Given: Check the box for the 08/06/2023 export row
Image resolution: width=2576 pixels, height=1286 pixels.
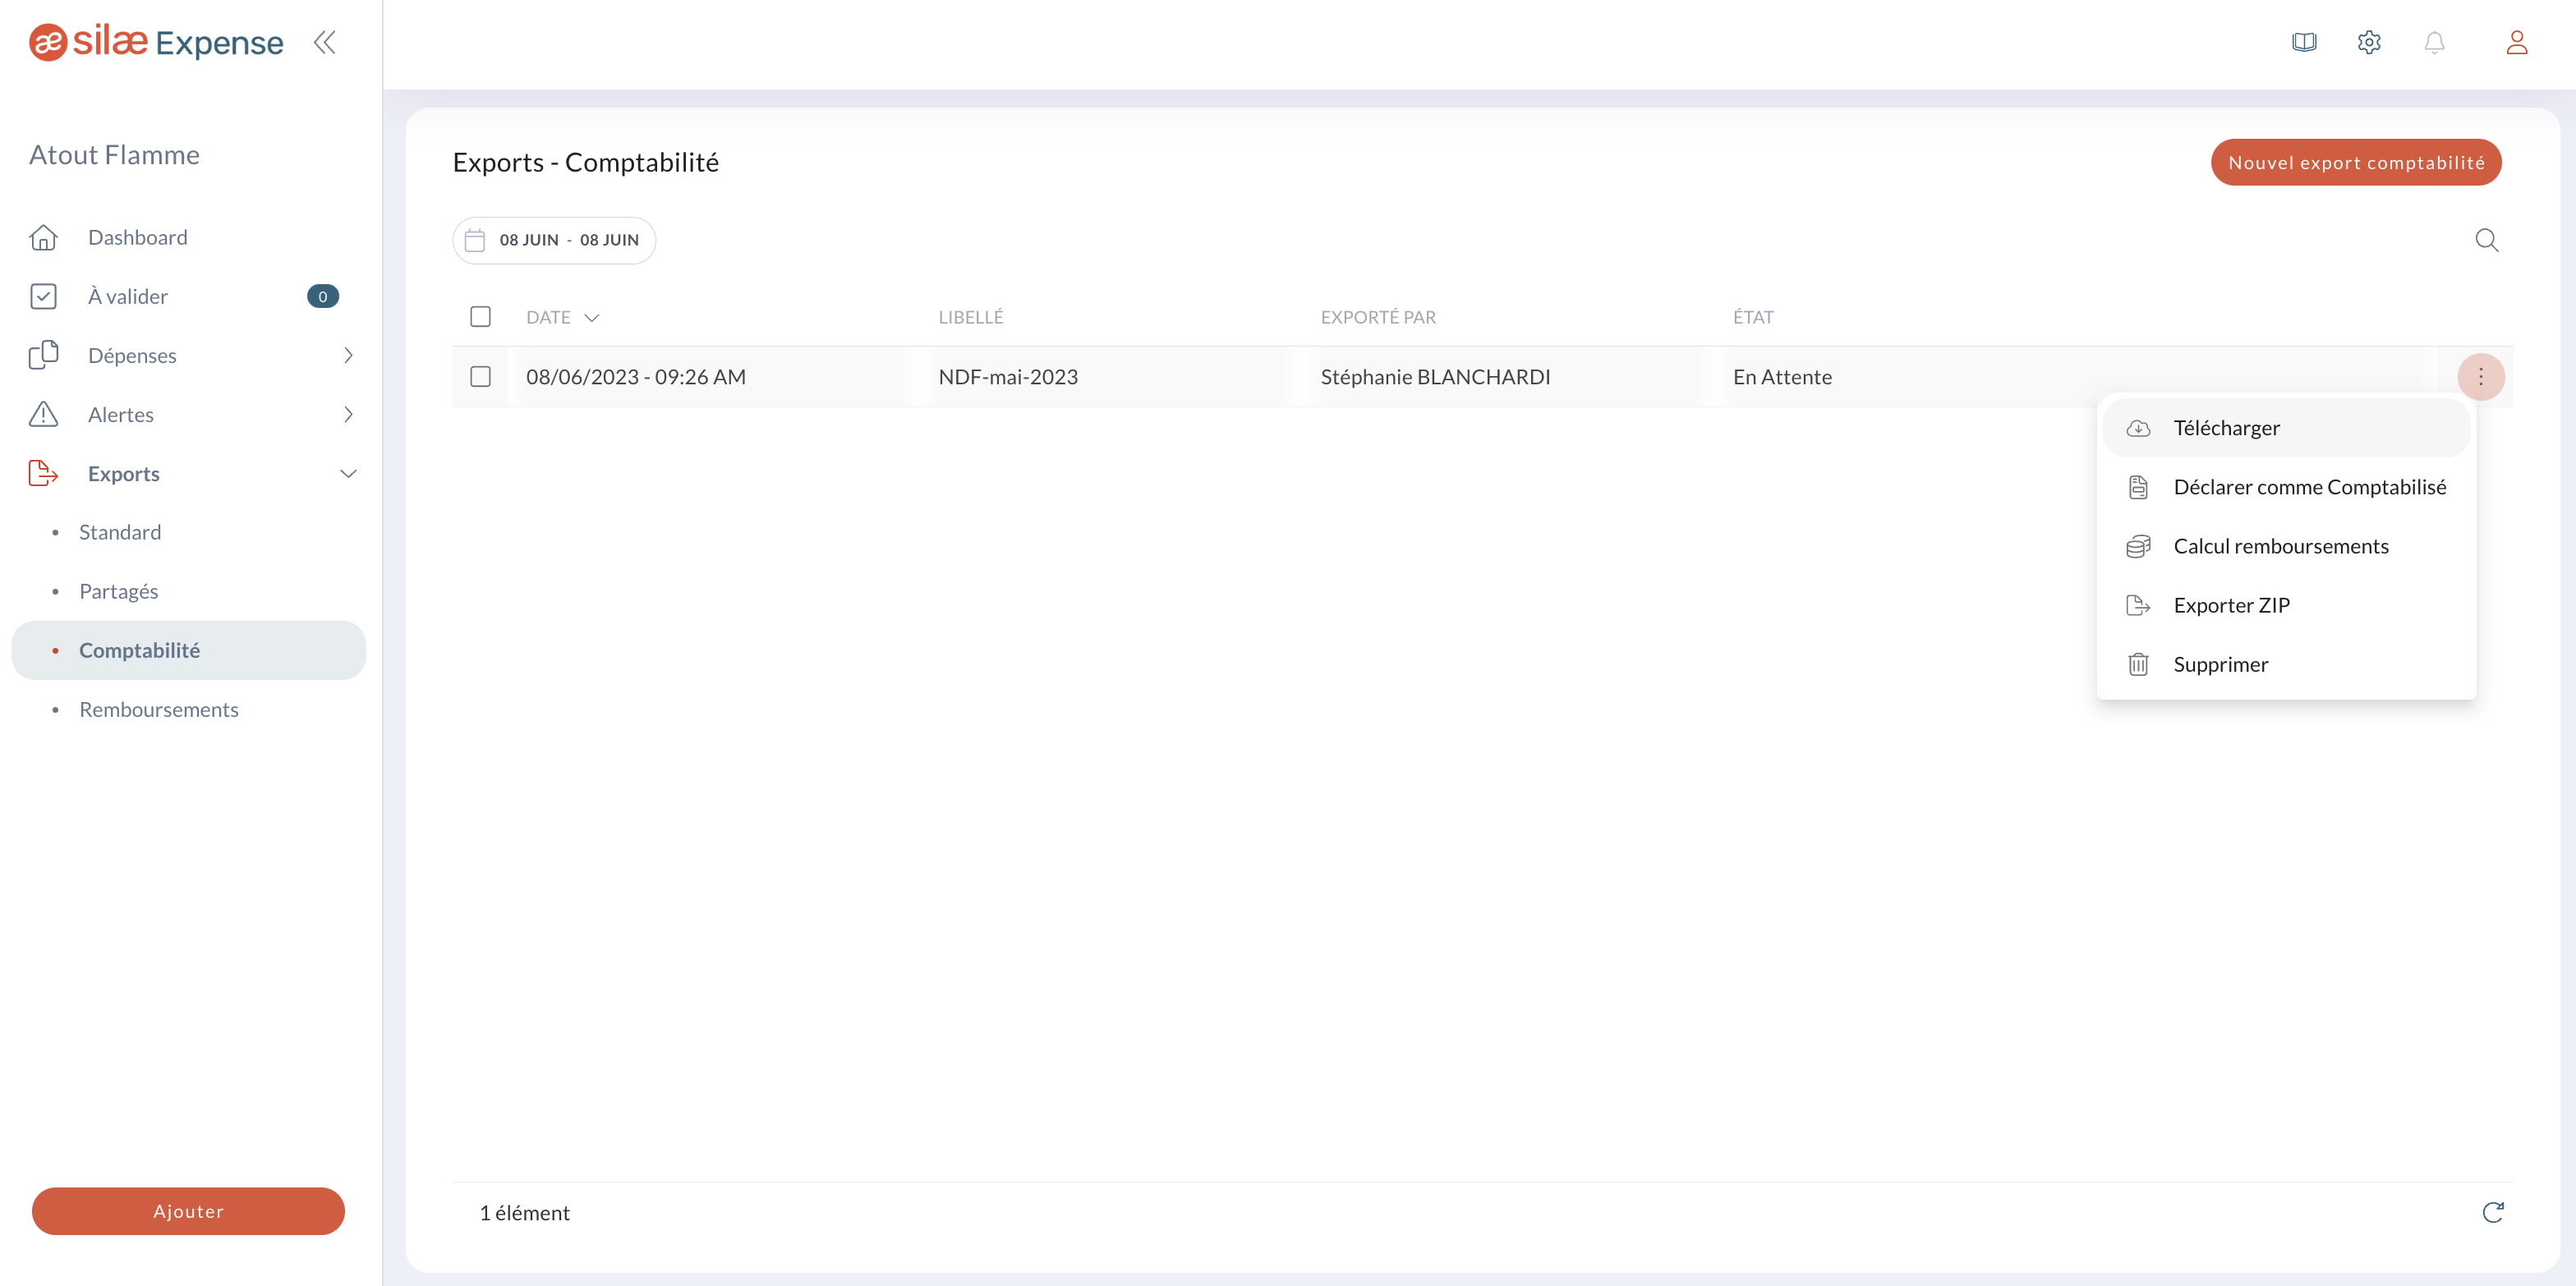Looking at the screenshot, I should (480, 377).
